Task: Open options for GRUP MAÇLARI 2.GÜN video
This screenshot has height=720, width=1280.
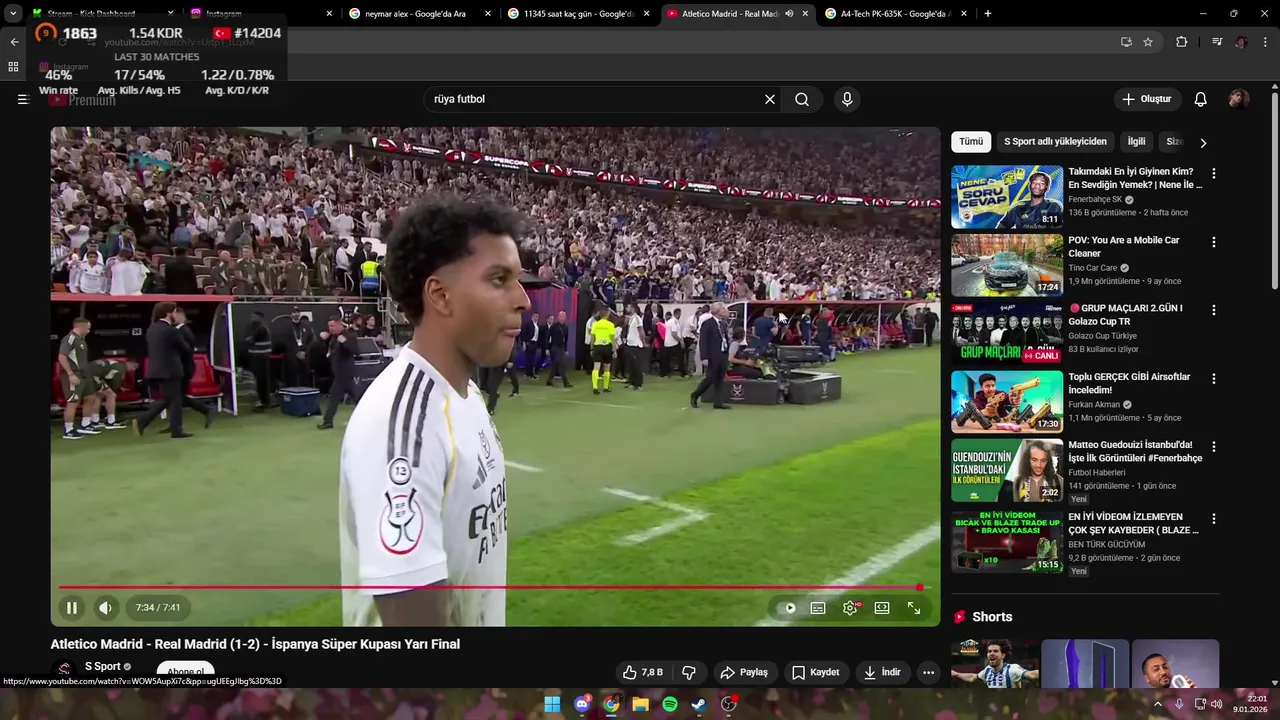Action: pos(1214,310)
